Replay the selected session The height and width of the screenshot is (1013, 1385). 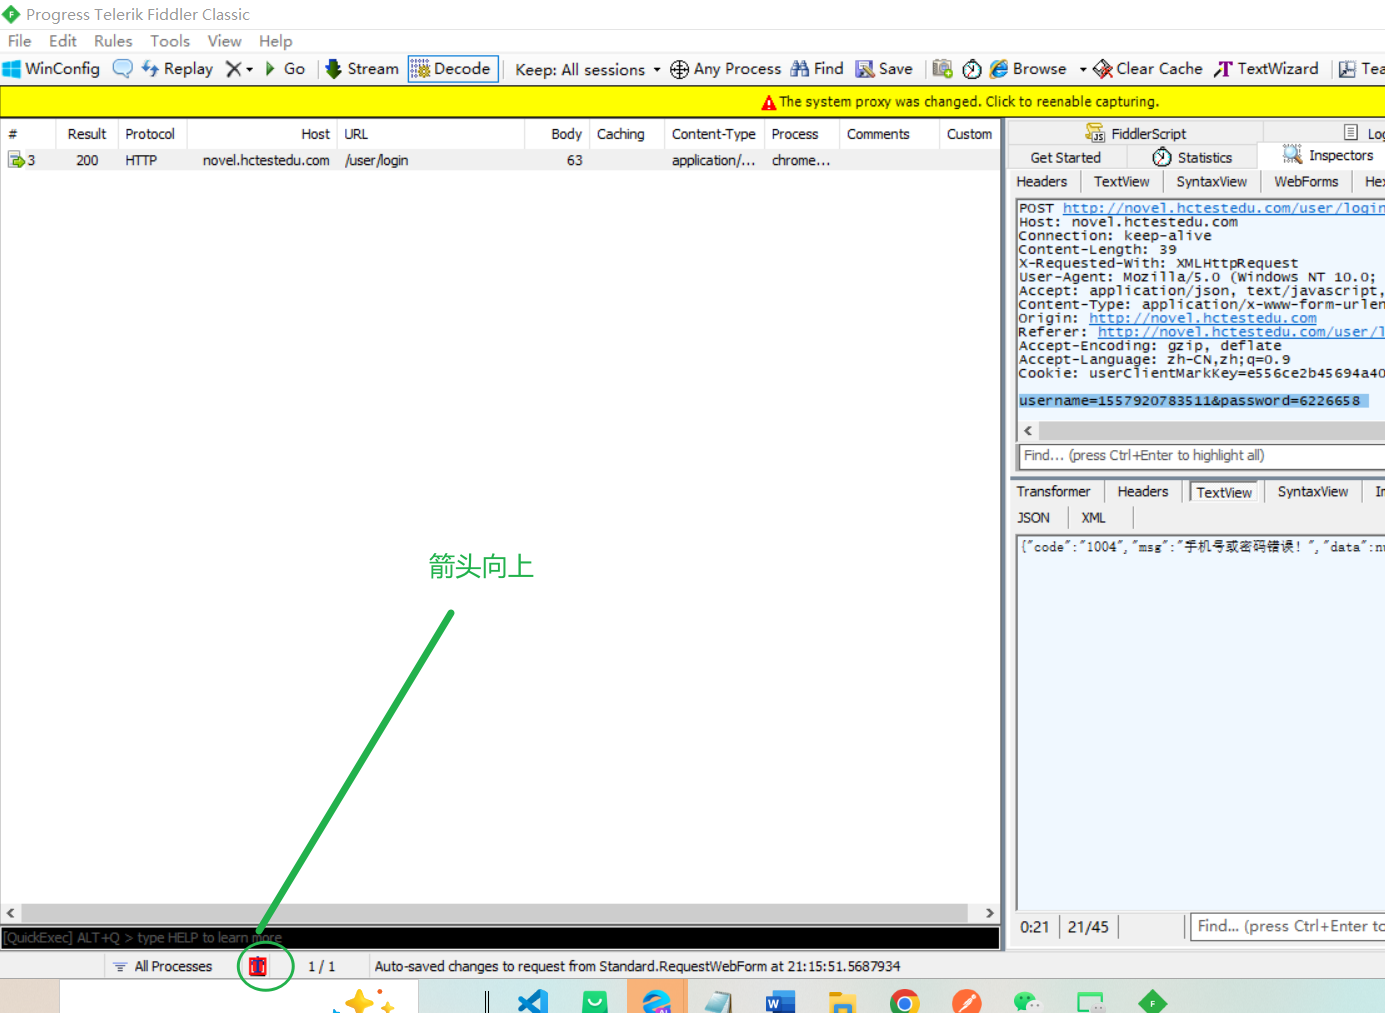click(177, 68)
